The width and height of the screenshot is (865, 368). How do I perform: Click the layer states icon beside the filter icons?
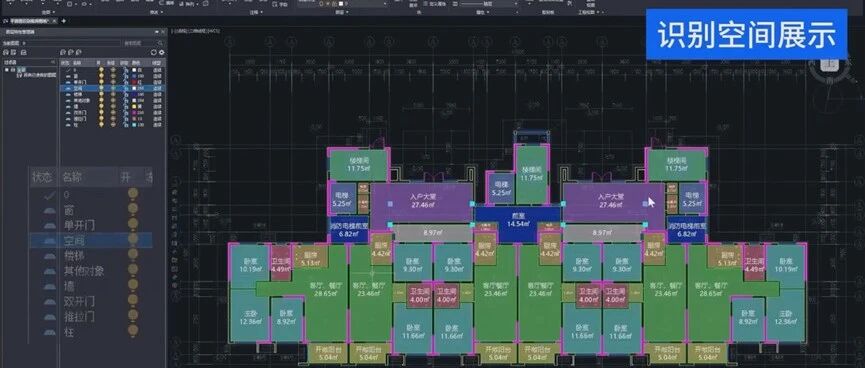[24, 52]
